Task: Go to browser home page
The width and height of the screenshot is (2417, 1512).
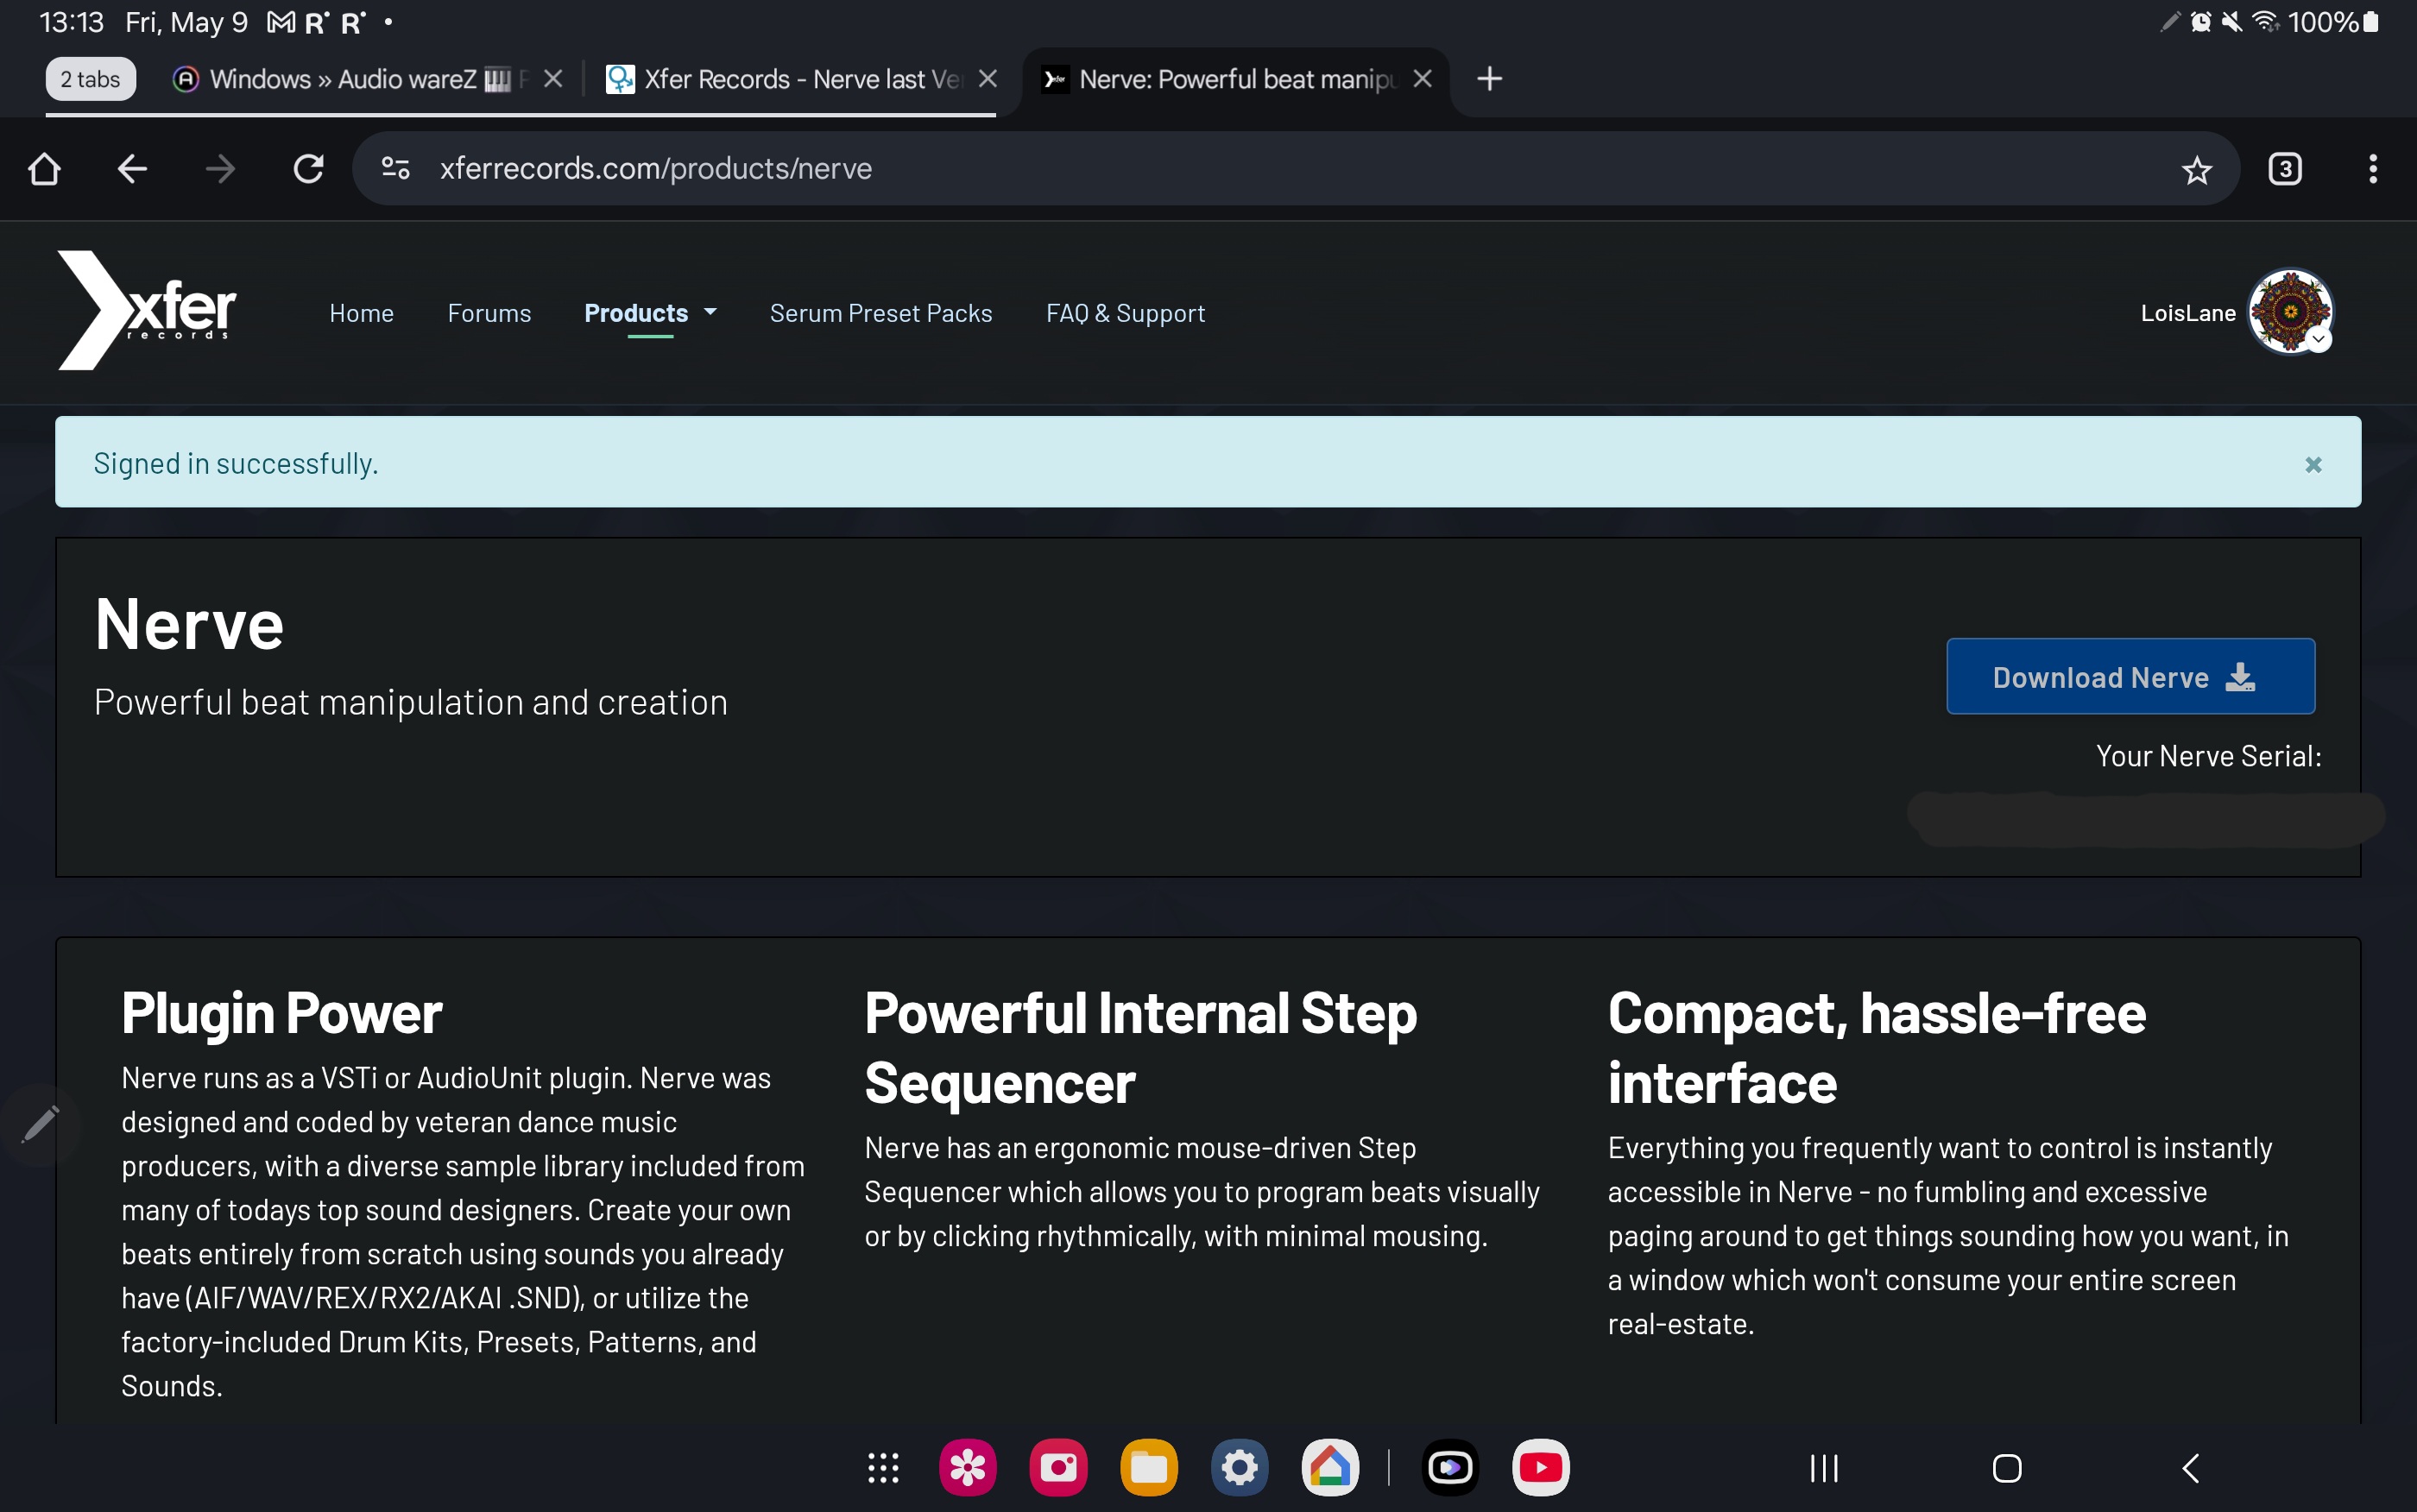Action: 44,169
